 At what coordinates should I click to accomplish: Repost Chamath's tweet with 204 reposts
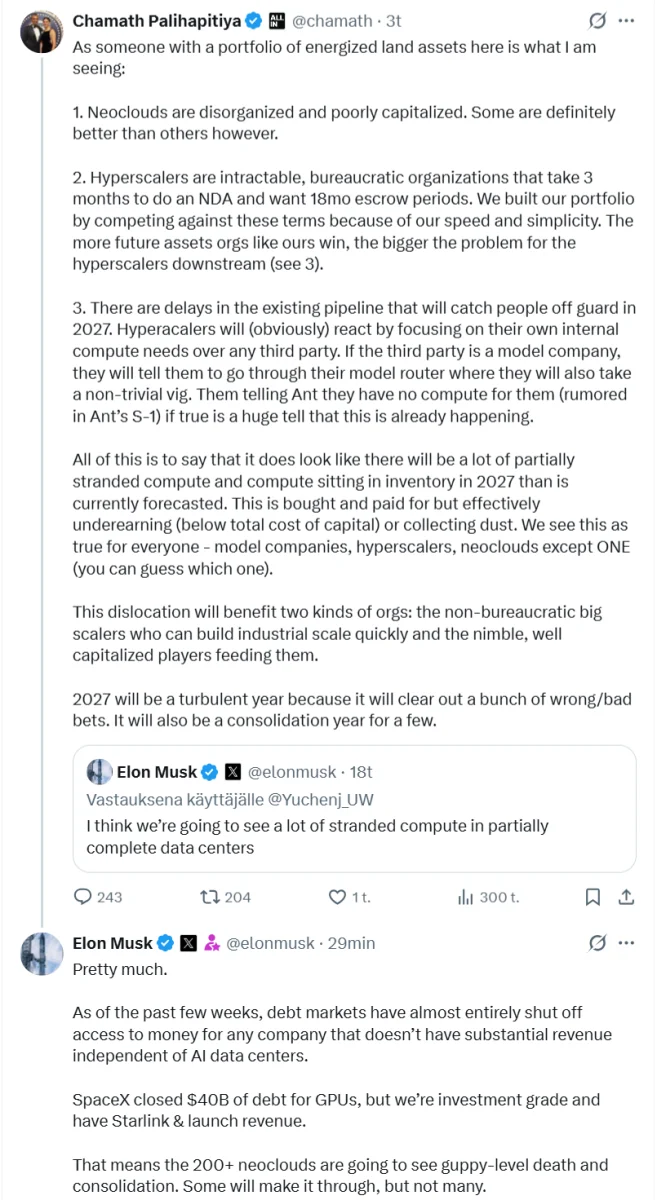click(226, 897)
